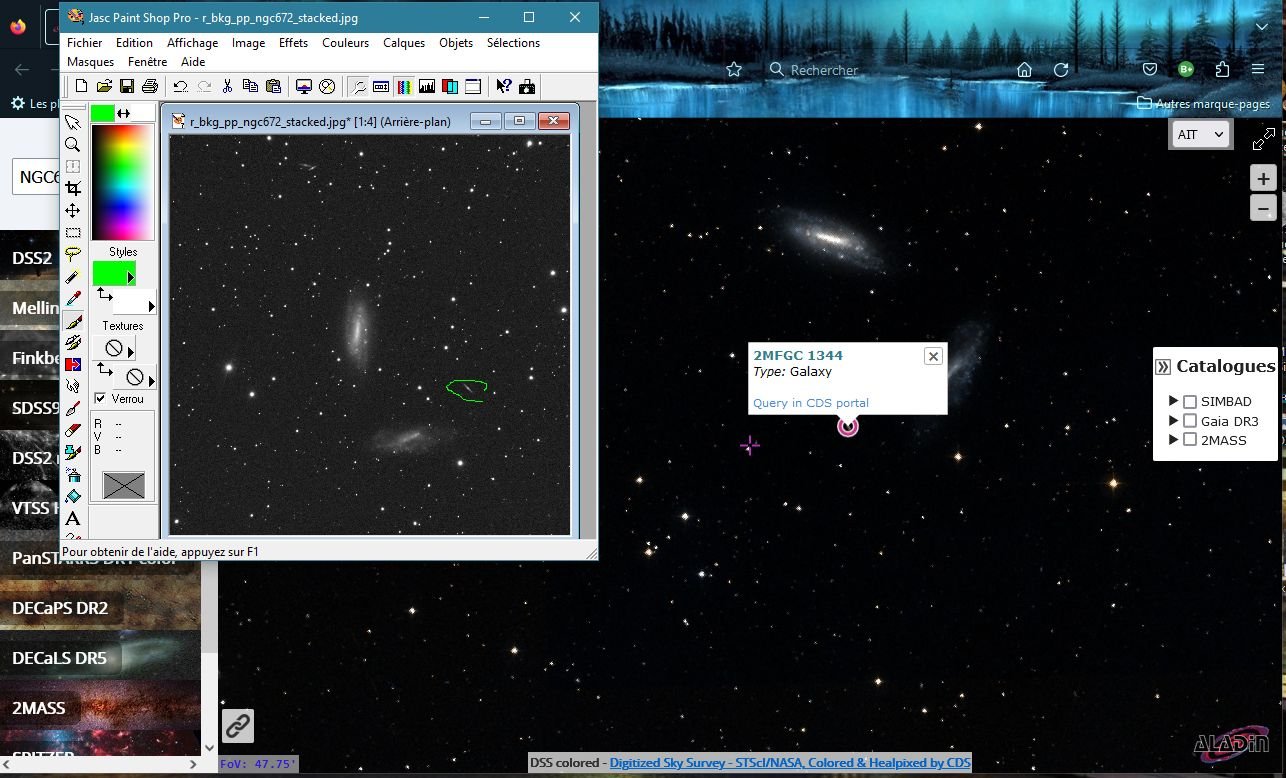Enable the SIMBAD catalogue checkbox

(1190, 402)
